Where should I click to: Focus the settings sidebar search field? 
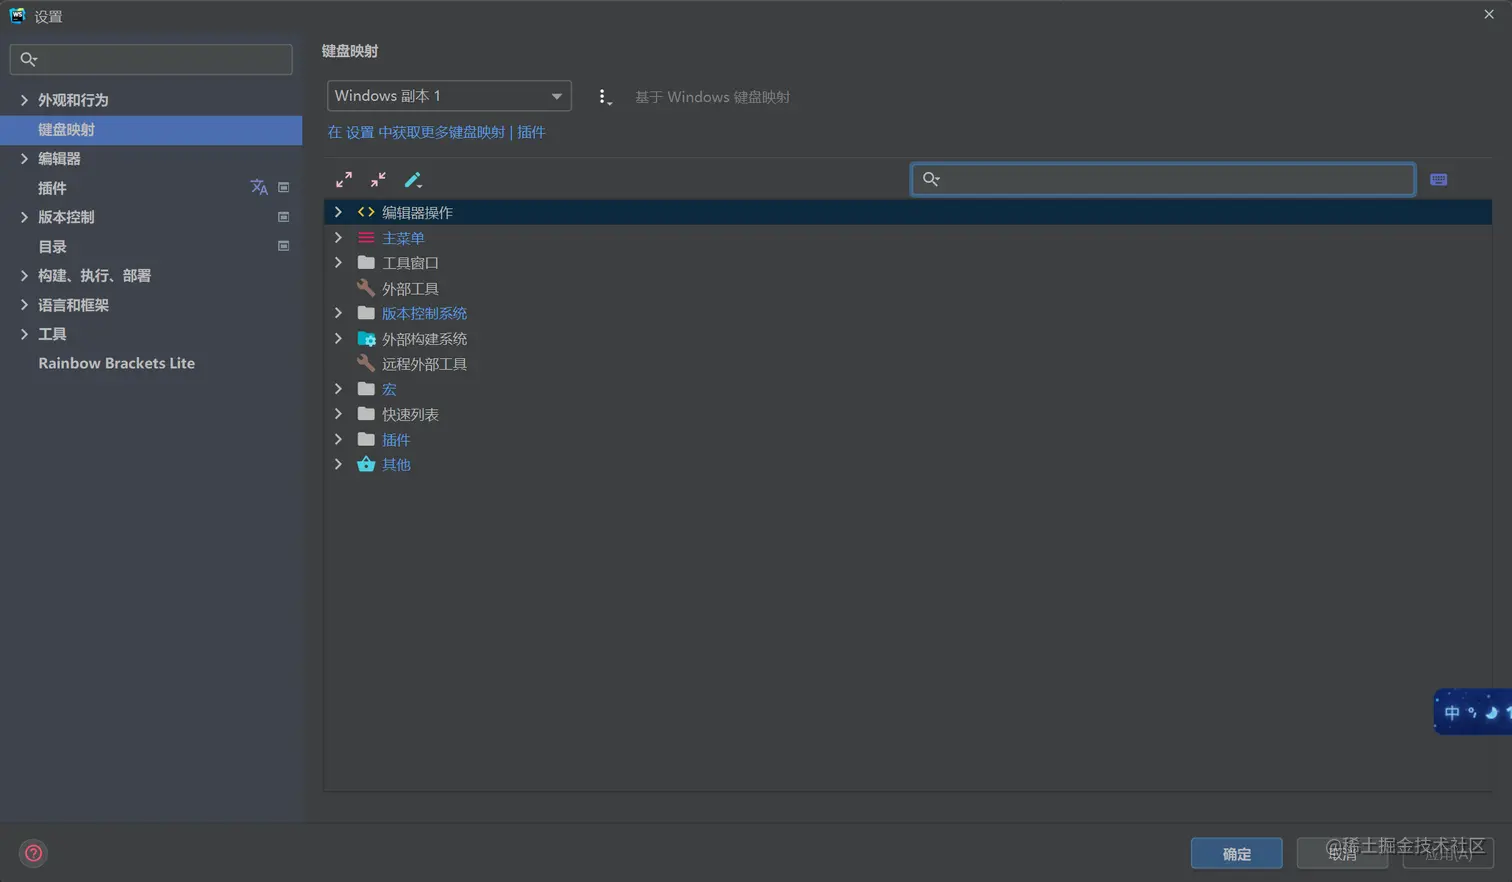151,59
